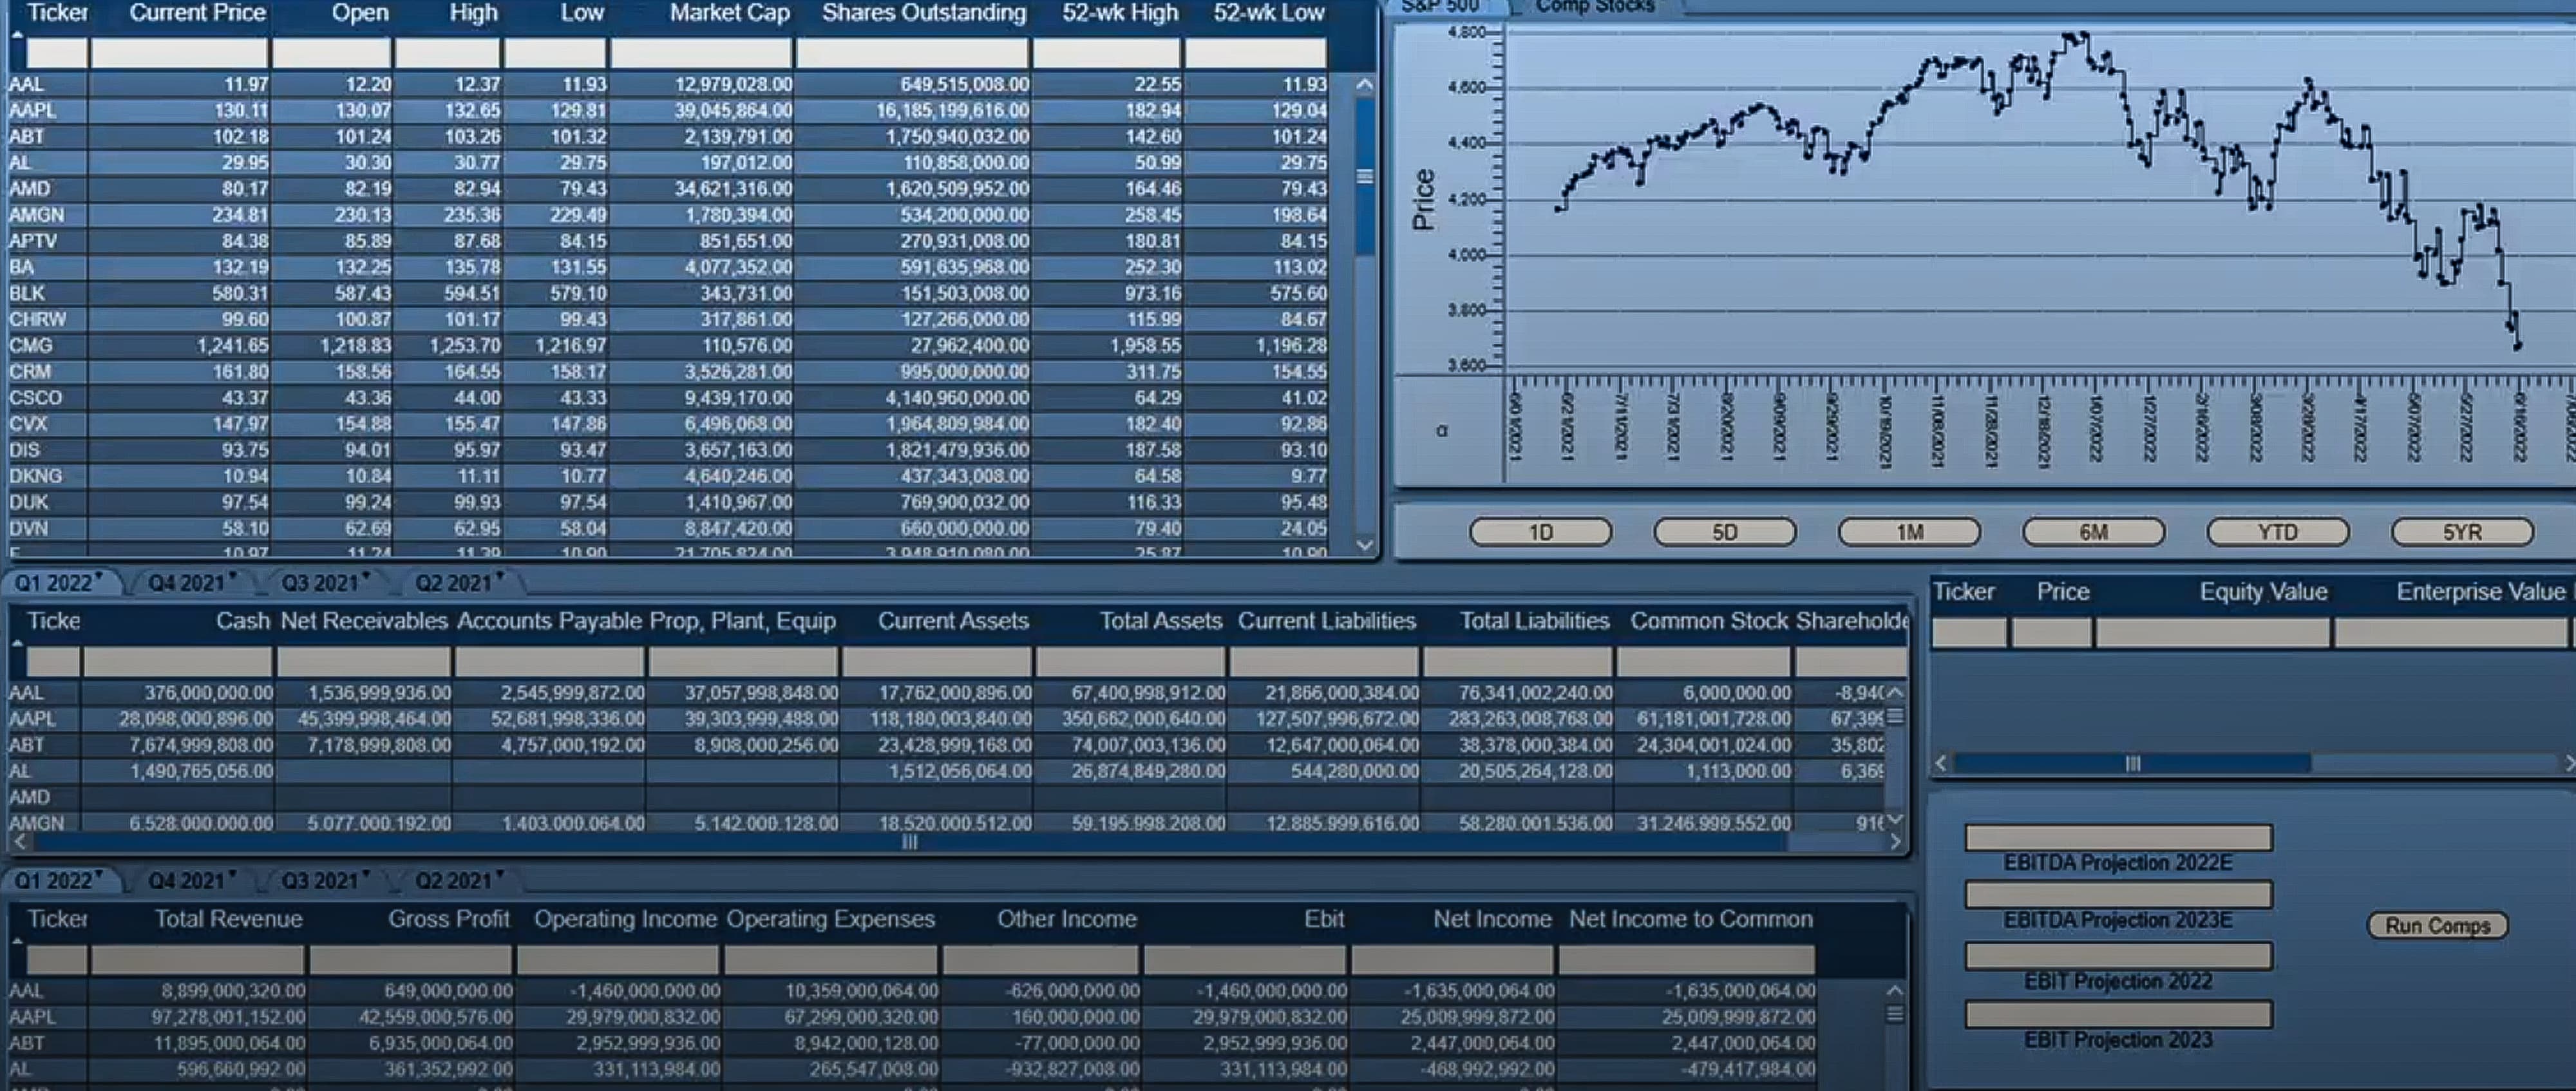Click BA 52-wk high value 252.30

tap(1152, 267)
